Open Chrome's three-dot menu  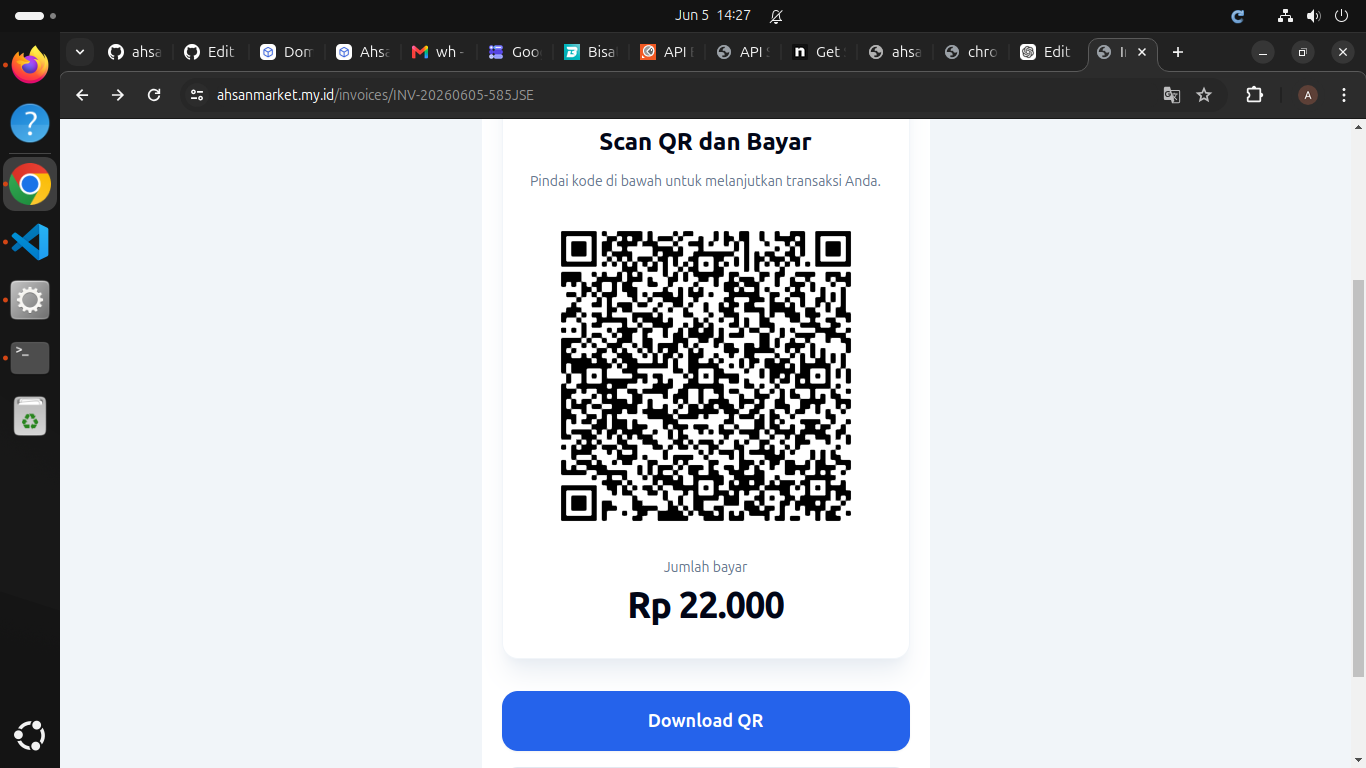tap(1344, 95)
